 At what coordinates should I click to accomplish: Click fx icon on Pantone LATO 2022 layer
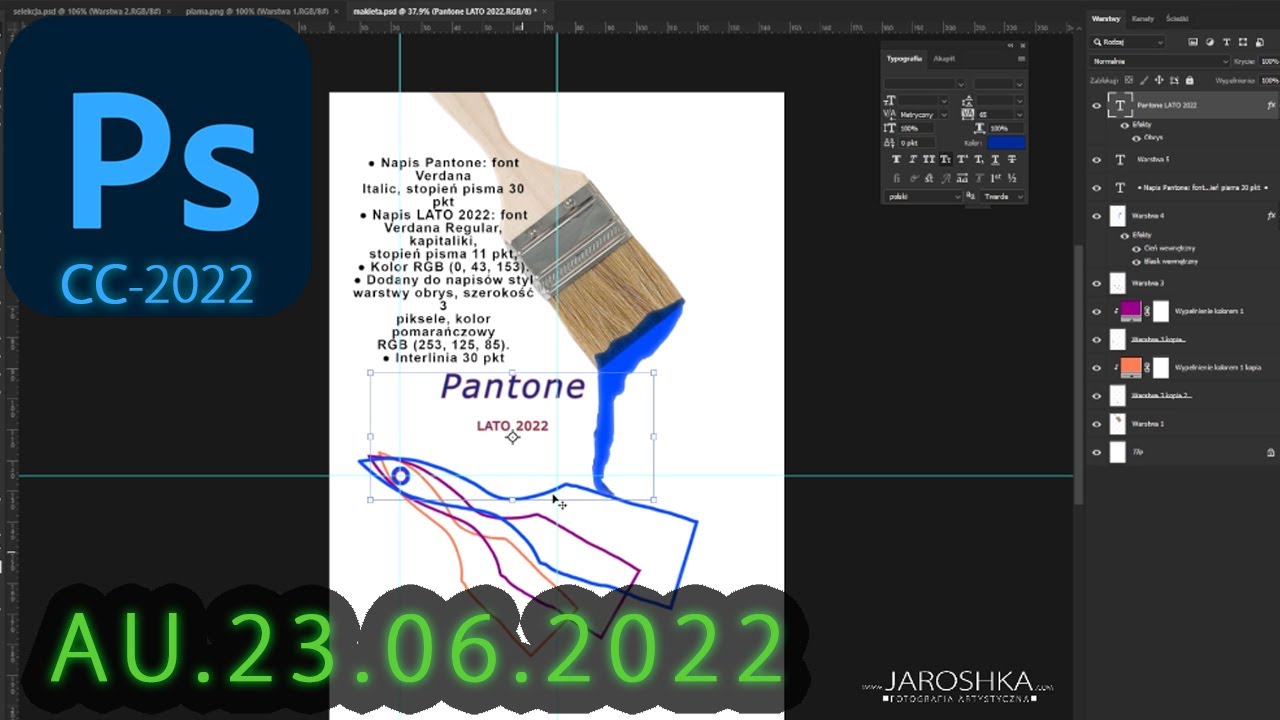[x=1271, y=105]
